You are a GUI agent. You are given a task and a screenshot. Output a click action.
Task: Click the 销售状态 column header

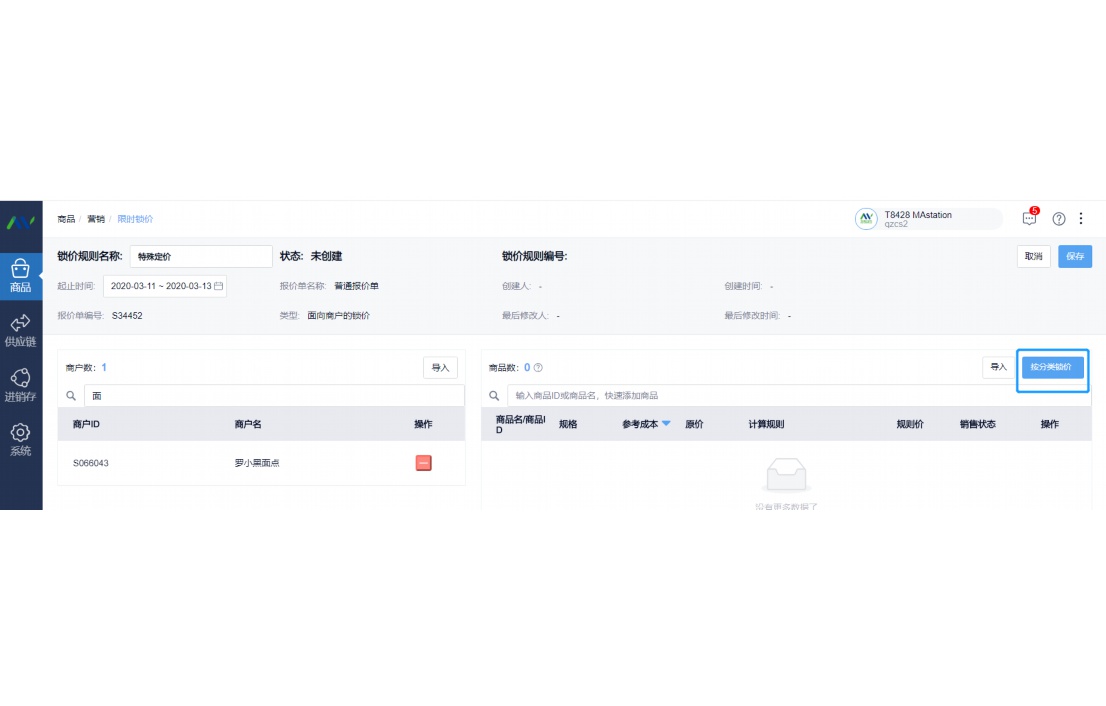click(x=978, y=424)
